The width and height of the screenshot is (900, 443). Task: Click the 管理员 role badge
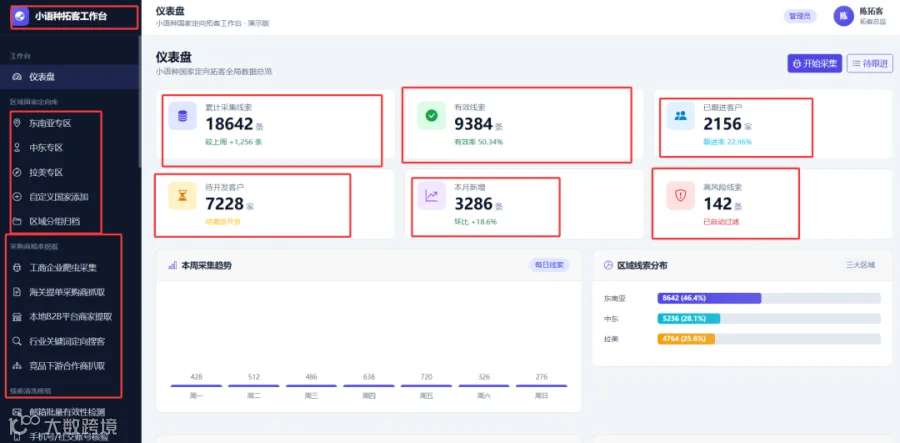point(800,16)
